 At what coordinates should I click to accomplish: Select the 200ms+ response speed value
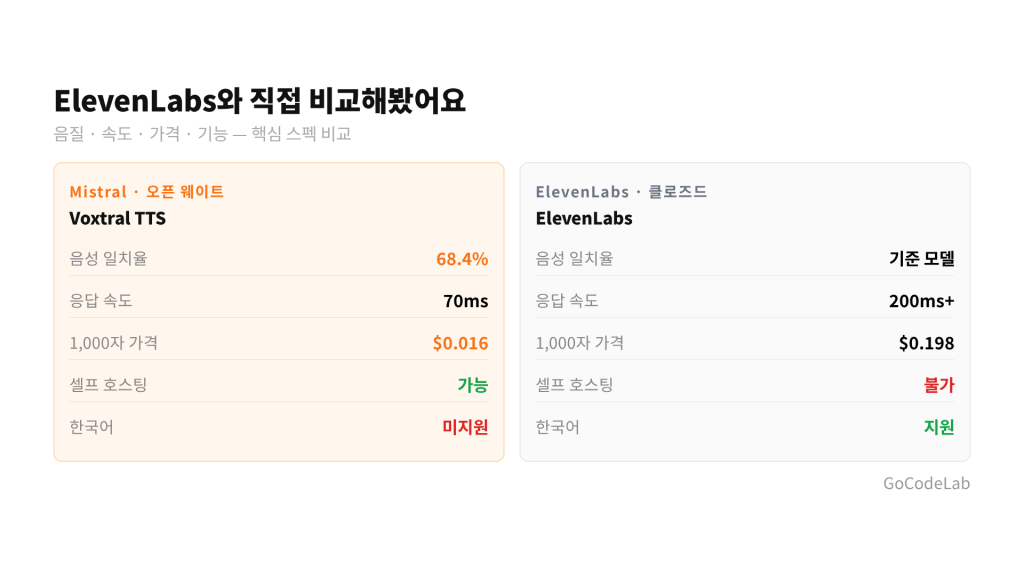pos(921,301)
